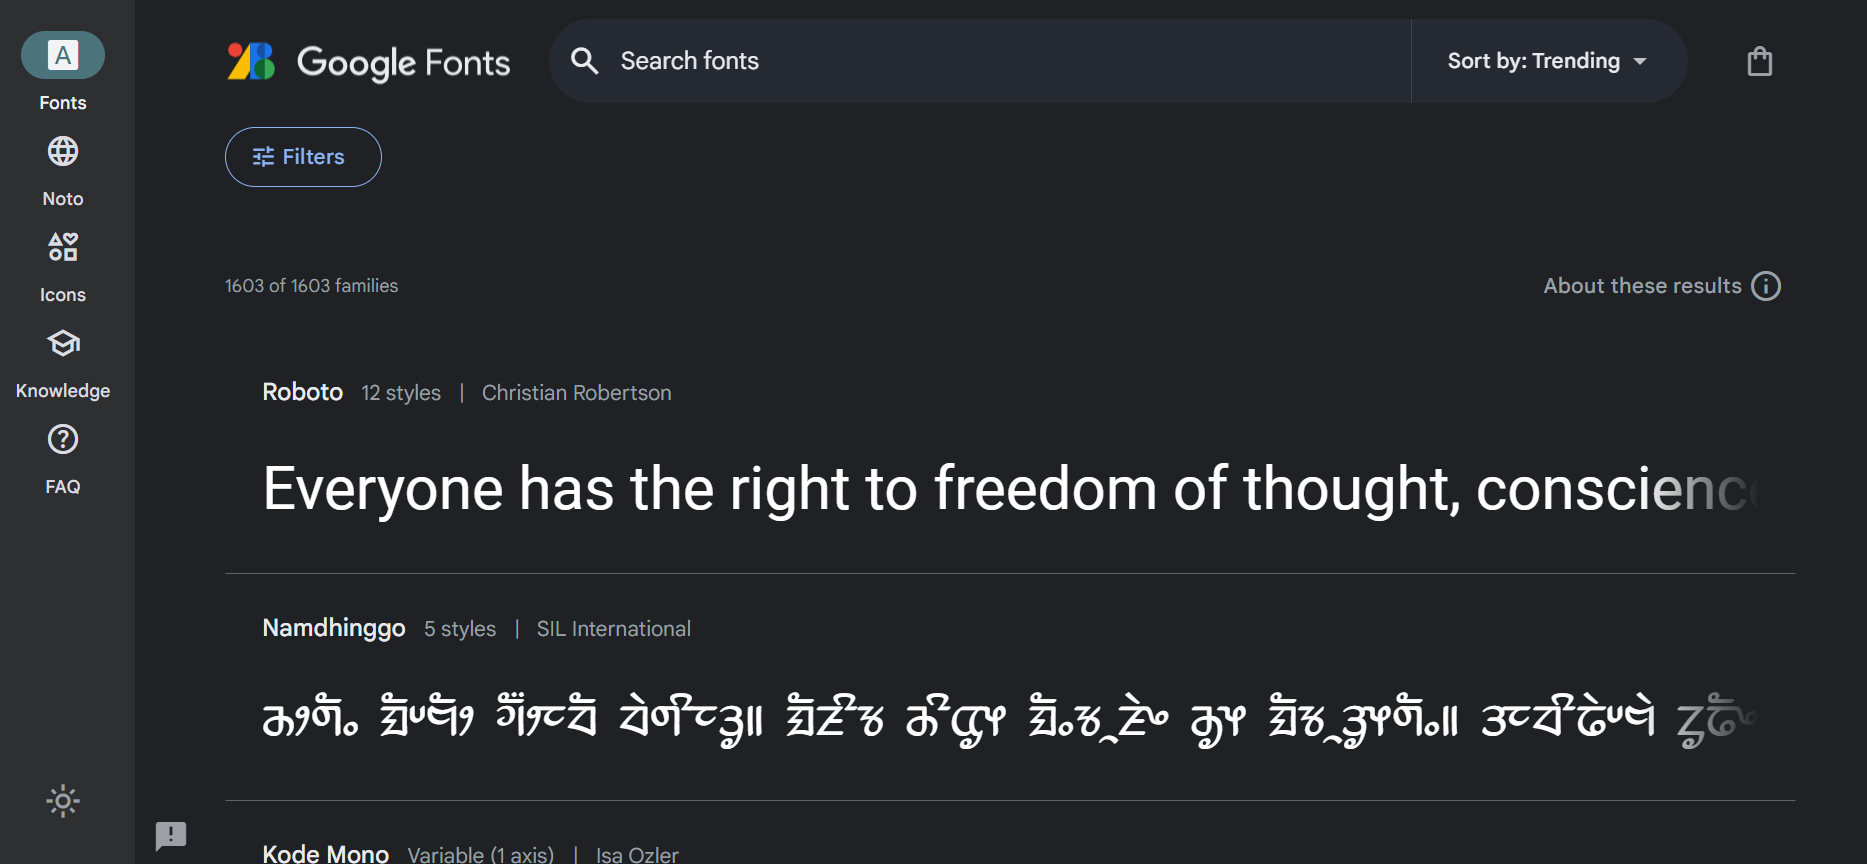
Task: Open the Knowledge section
Action: (x=62, y=343)
